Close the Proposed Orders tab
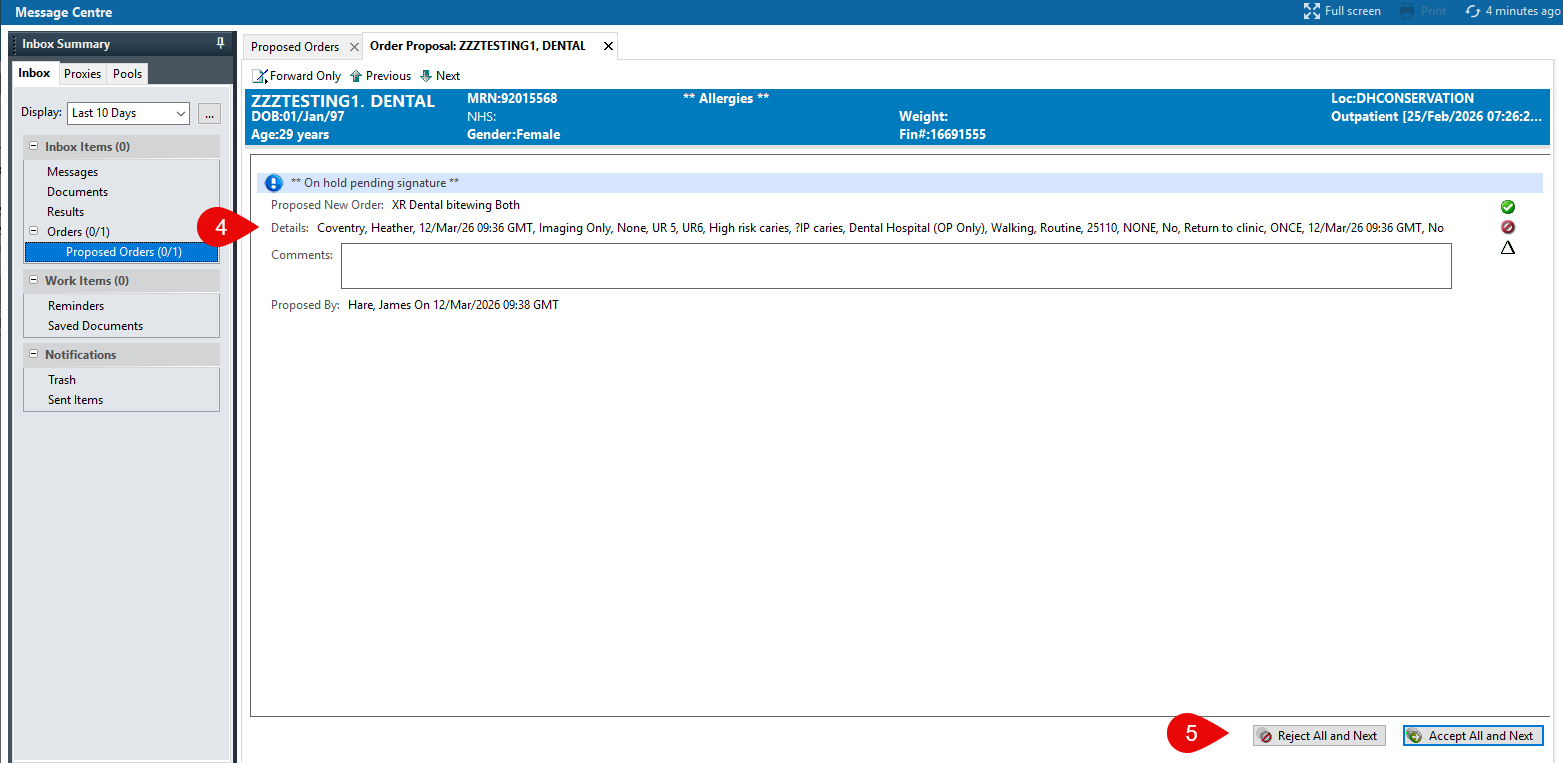Image resolution: width=1563 pixels, height=763 pixels. pos(354,47)
